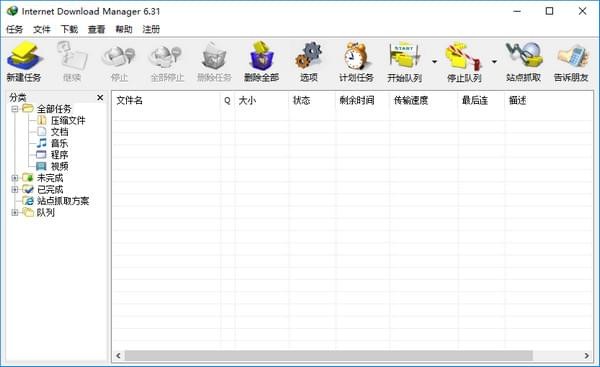Click the 程序 window icon in tree
Screen dimensions: 600x367
click(41, 155)
